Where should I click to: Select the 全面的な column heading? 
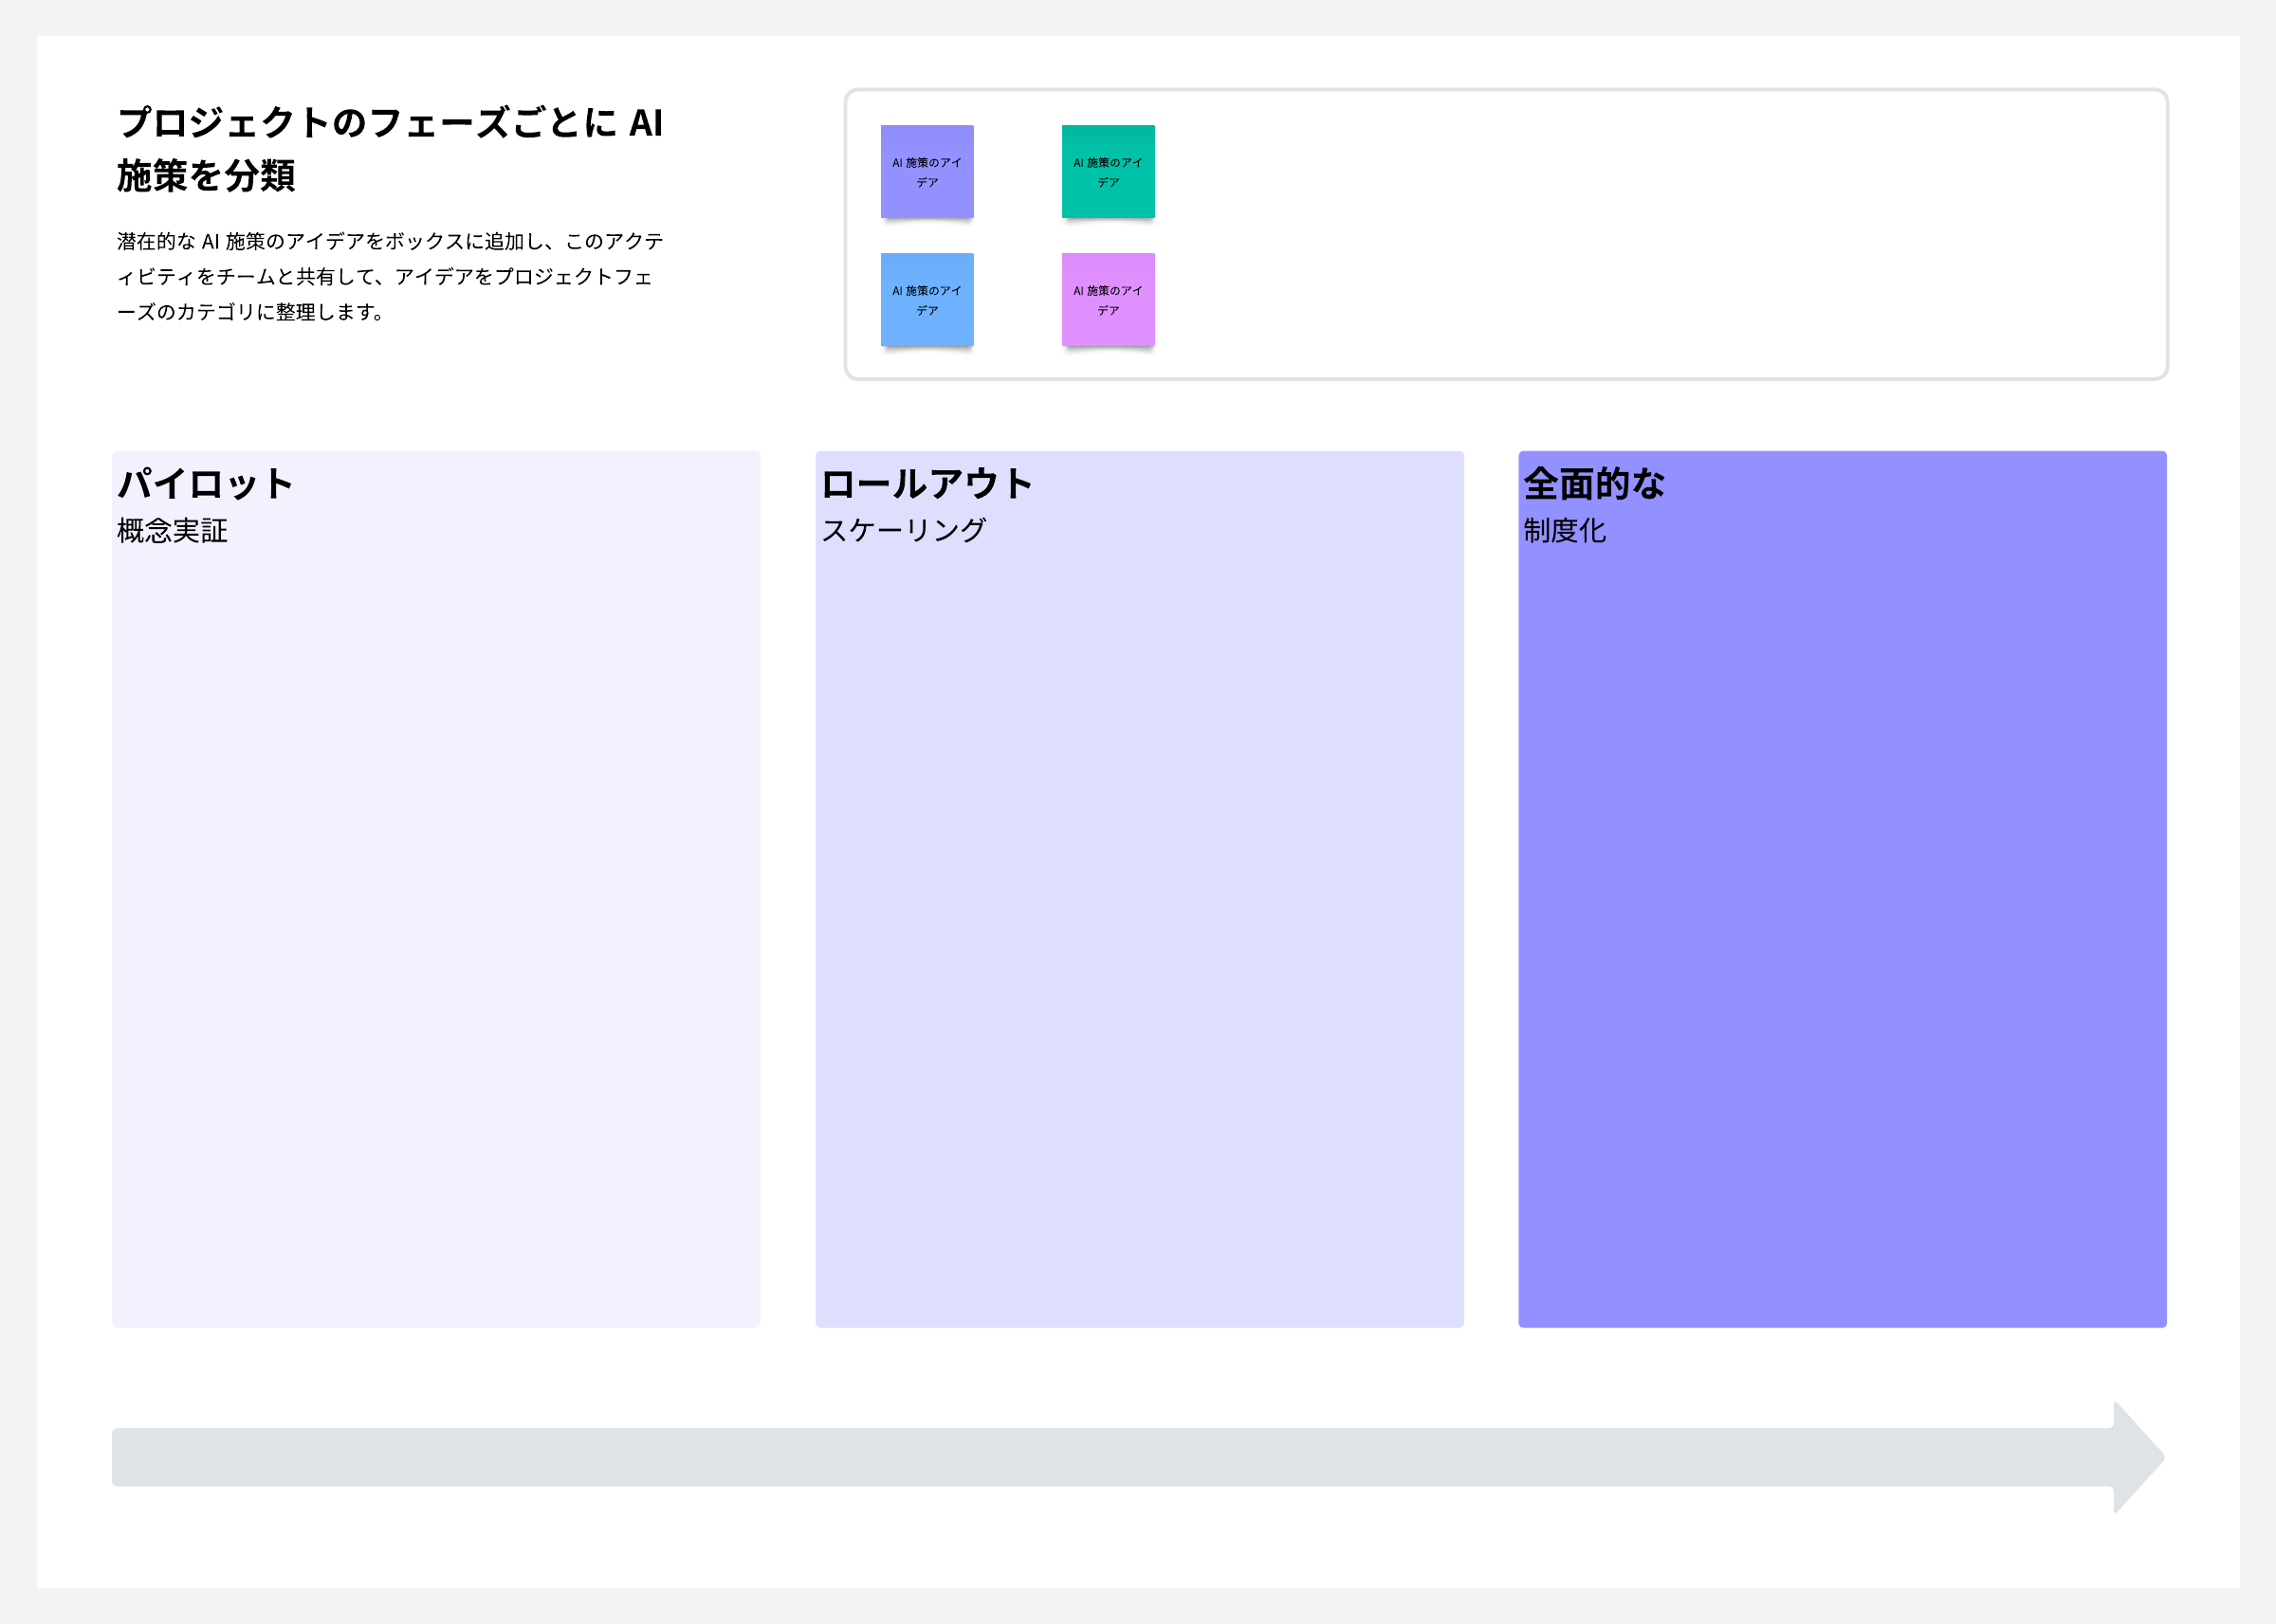click(x=1593, y=484)
